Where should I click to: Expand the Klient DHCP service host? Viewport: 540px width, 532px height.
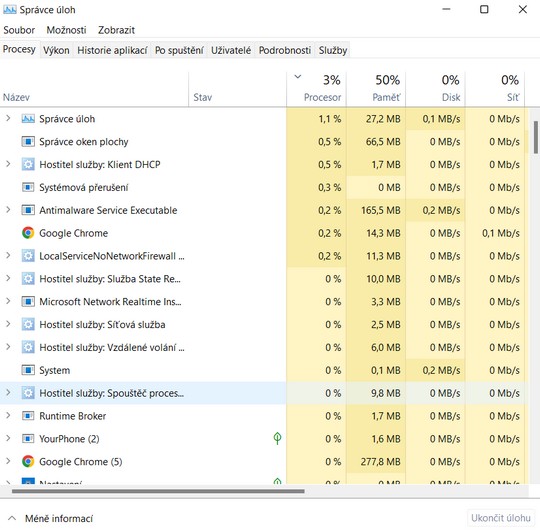pyautogui.click(x=8, y=164)
